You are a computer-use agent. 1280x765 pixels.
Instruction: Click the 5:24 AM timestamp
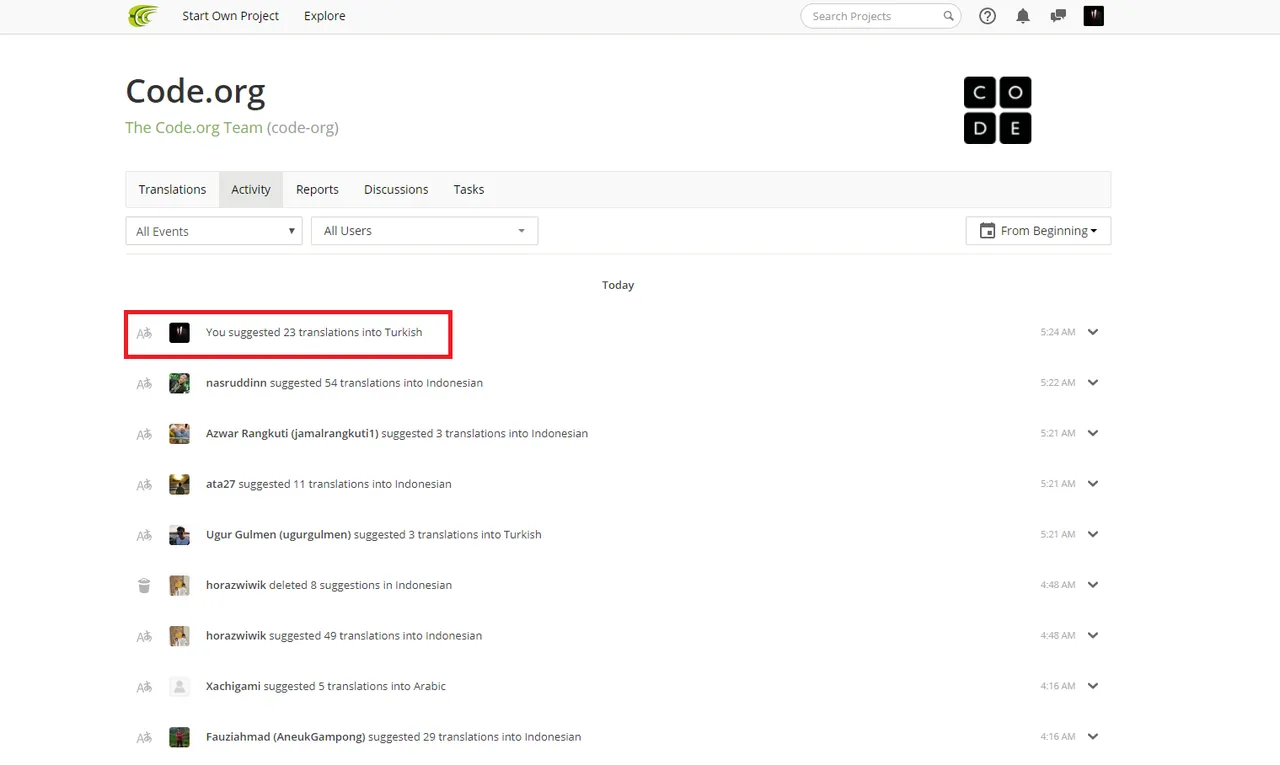tap(1058, 332)
